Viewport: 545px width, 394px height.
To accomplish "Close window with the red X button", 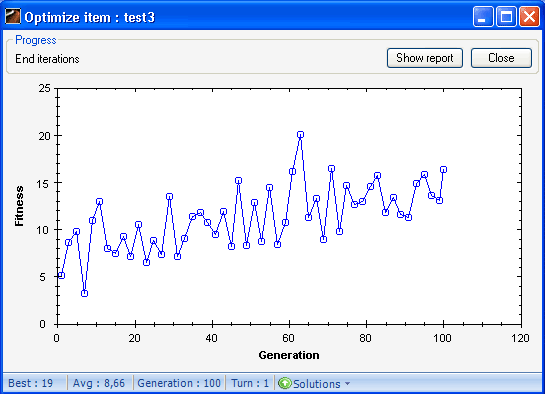I will (529, 16).
